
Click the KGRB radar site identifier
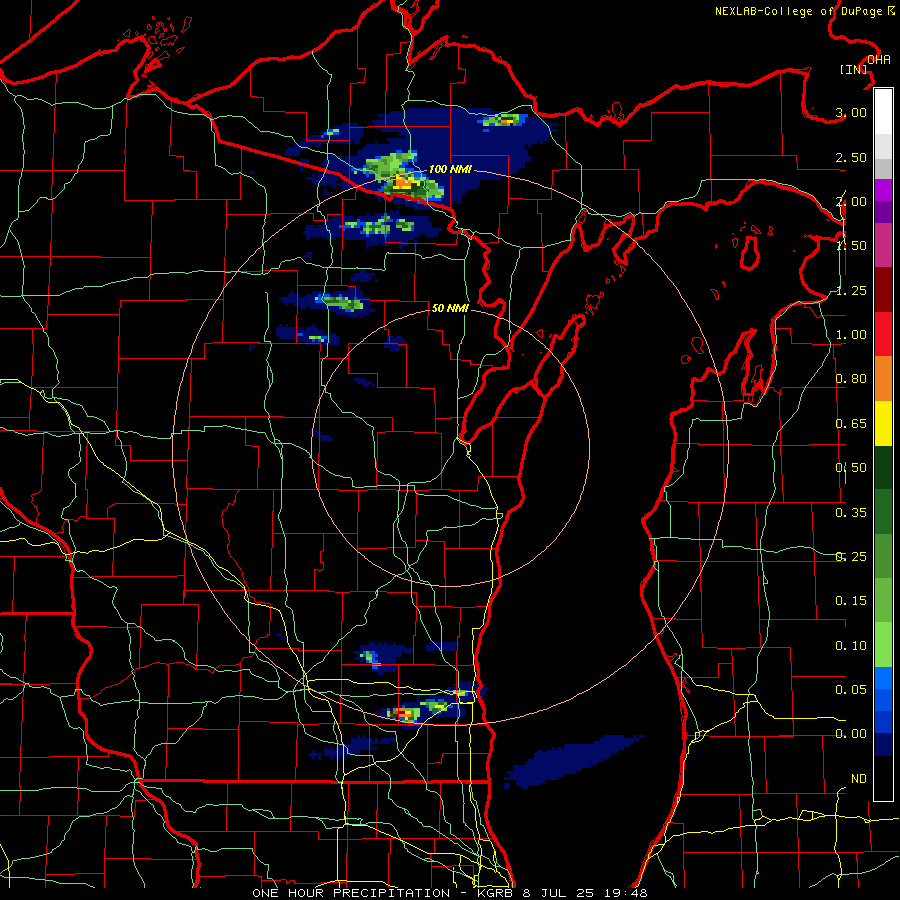pyautogui.click(x=494, y=893)
